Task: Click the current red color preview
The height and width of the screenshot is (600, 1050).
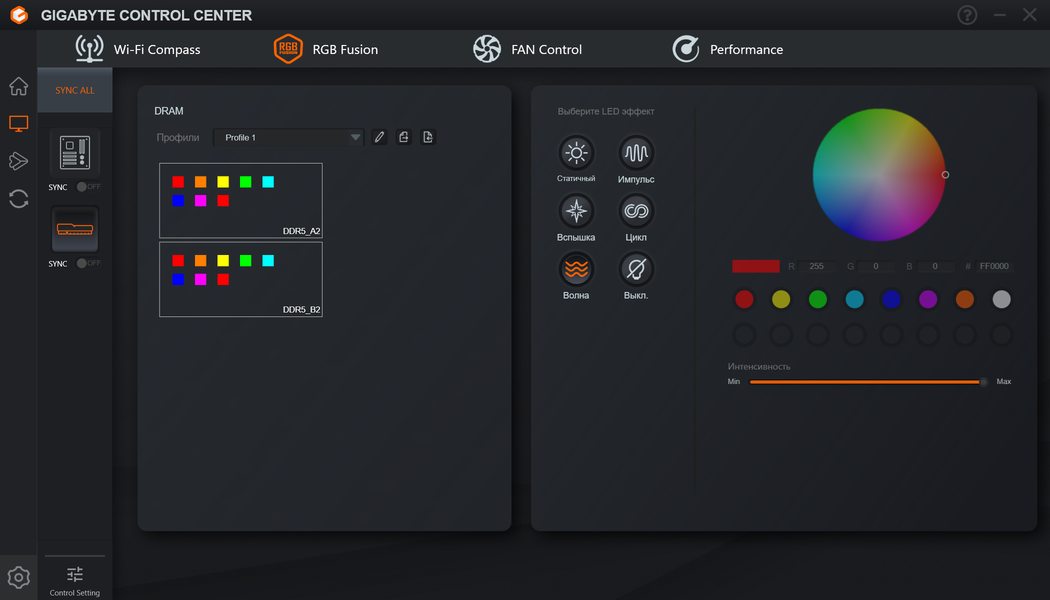Action: pos(756,267)
